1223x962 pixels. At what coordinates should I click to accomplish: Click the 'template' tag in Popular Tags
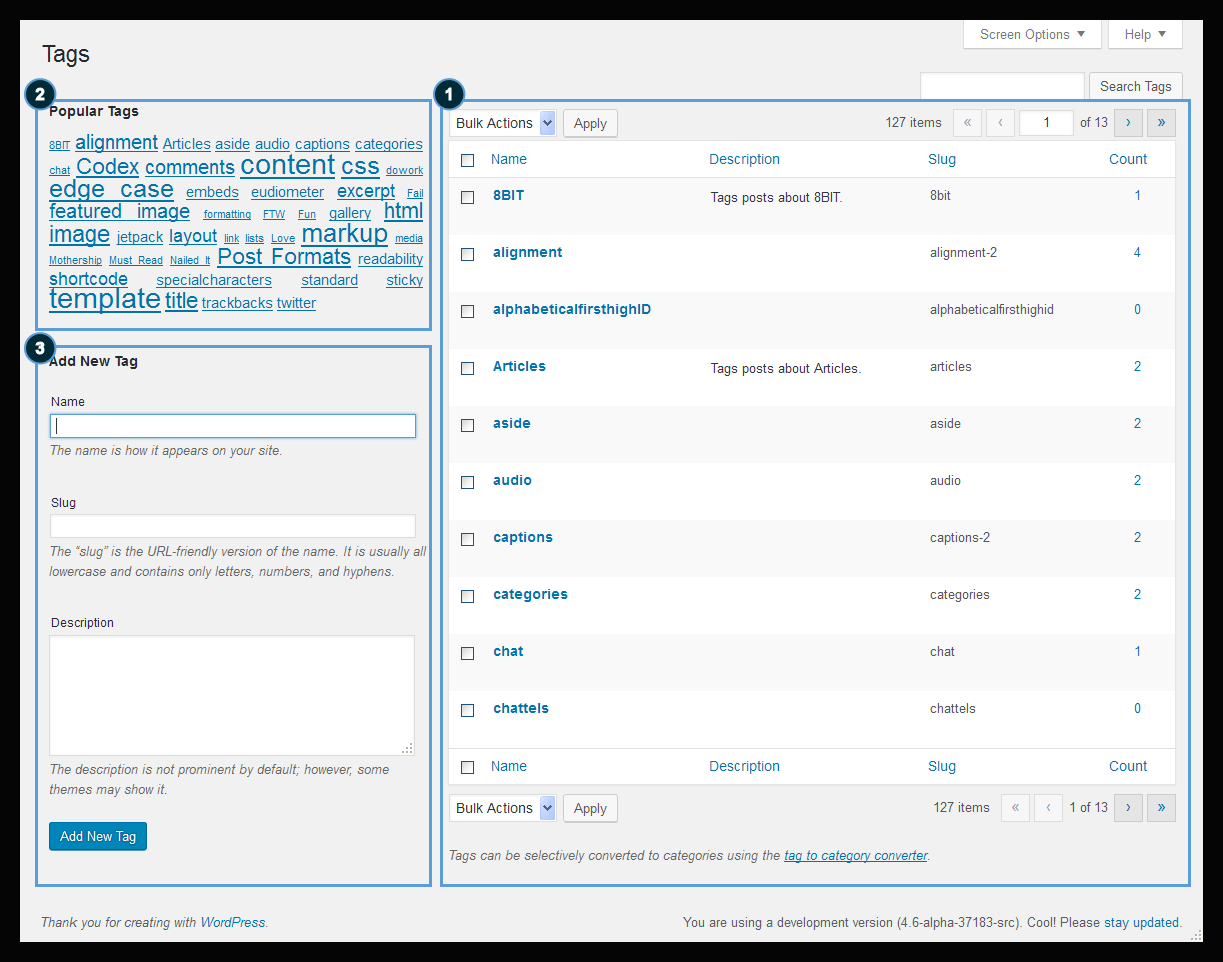105,299
